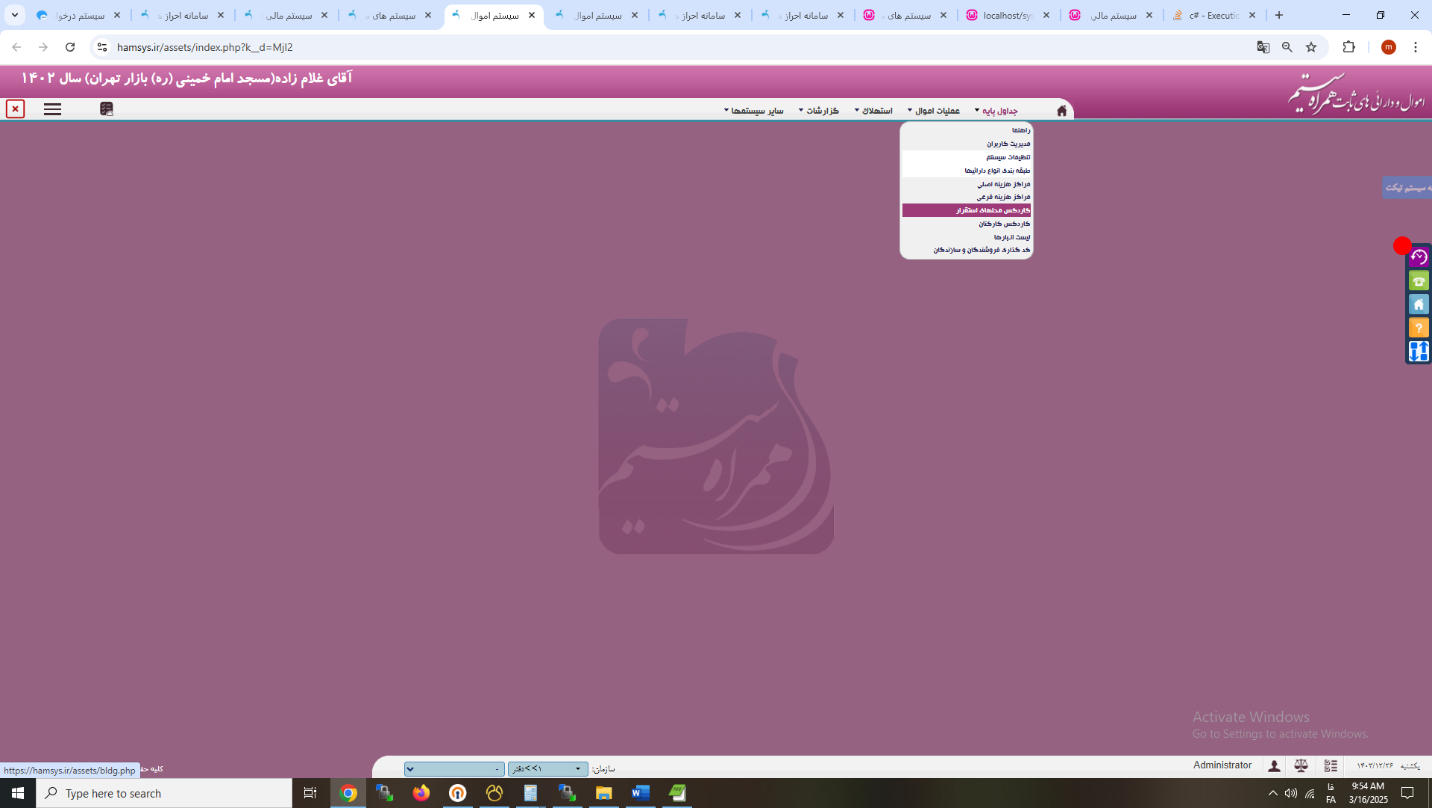Click the home icon in the menu bar
Screen dimensions: 1432x808
[1061, 111]
